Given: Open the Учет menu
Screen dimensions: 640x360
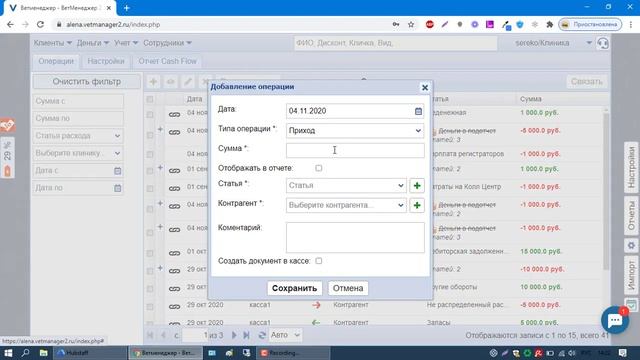Looking at the screenshot, I should click(x=126, y=43).
